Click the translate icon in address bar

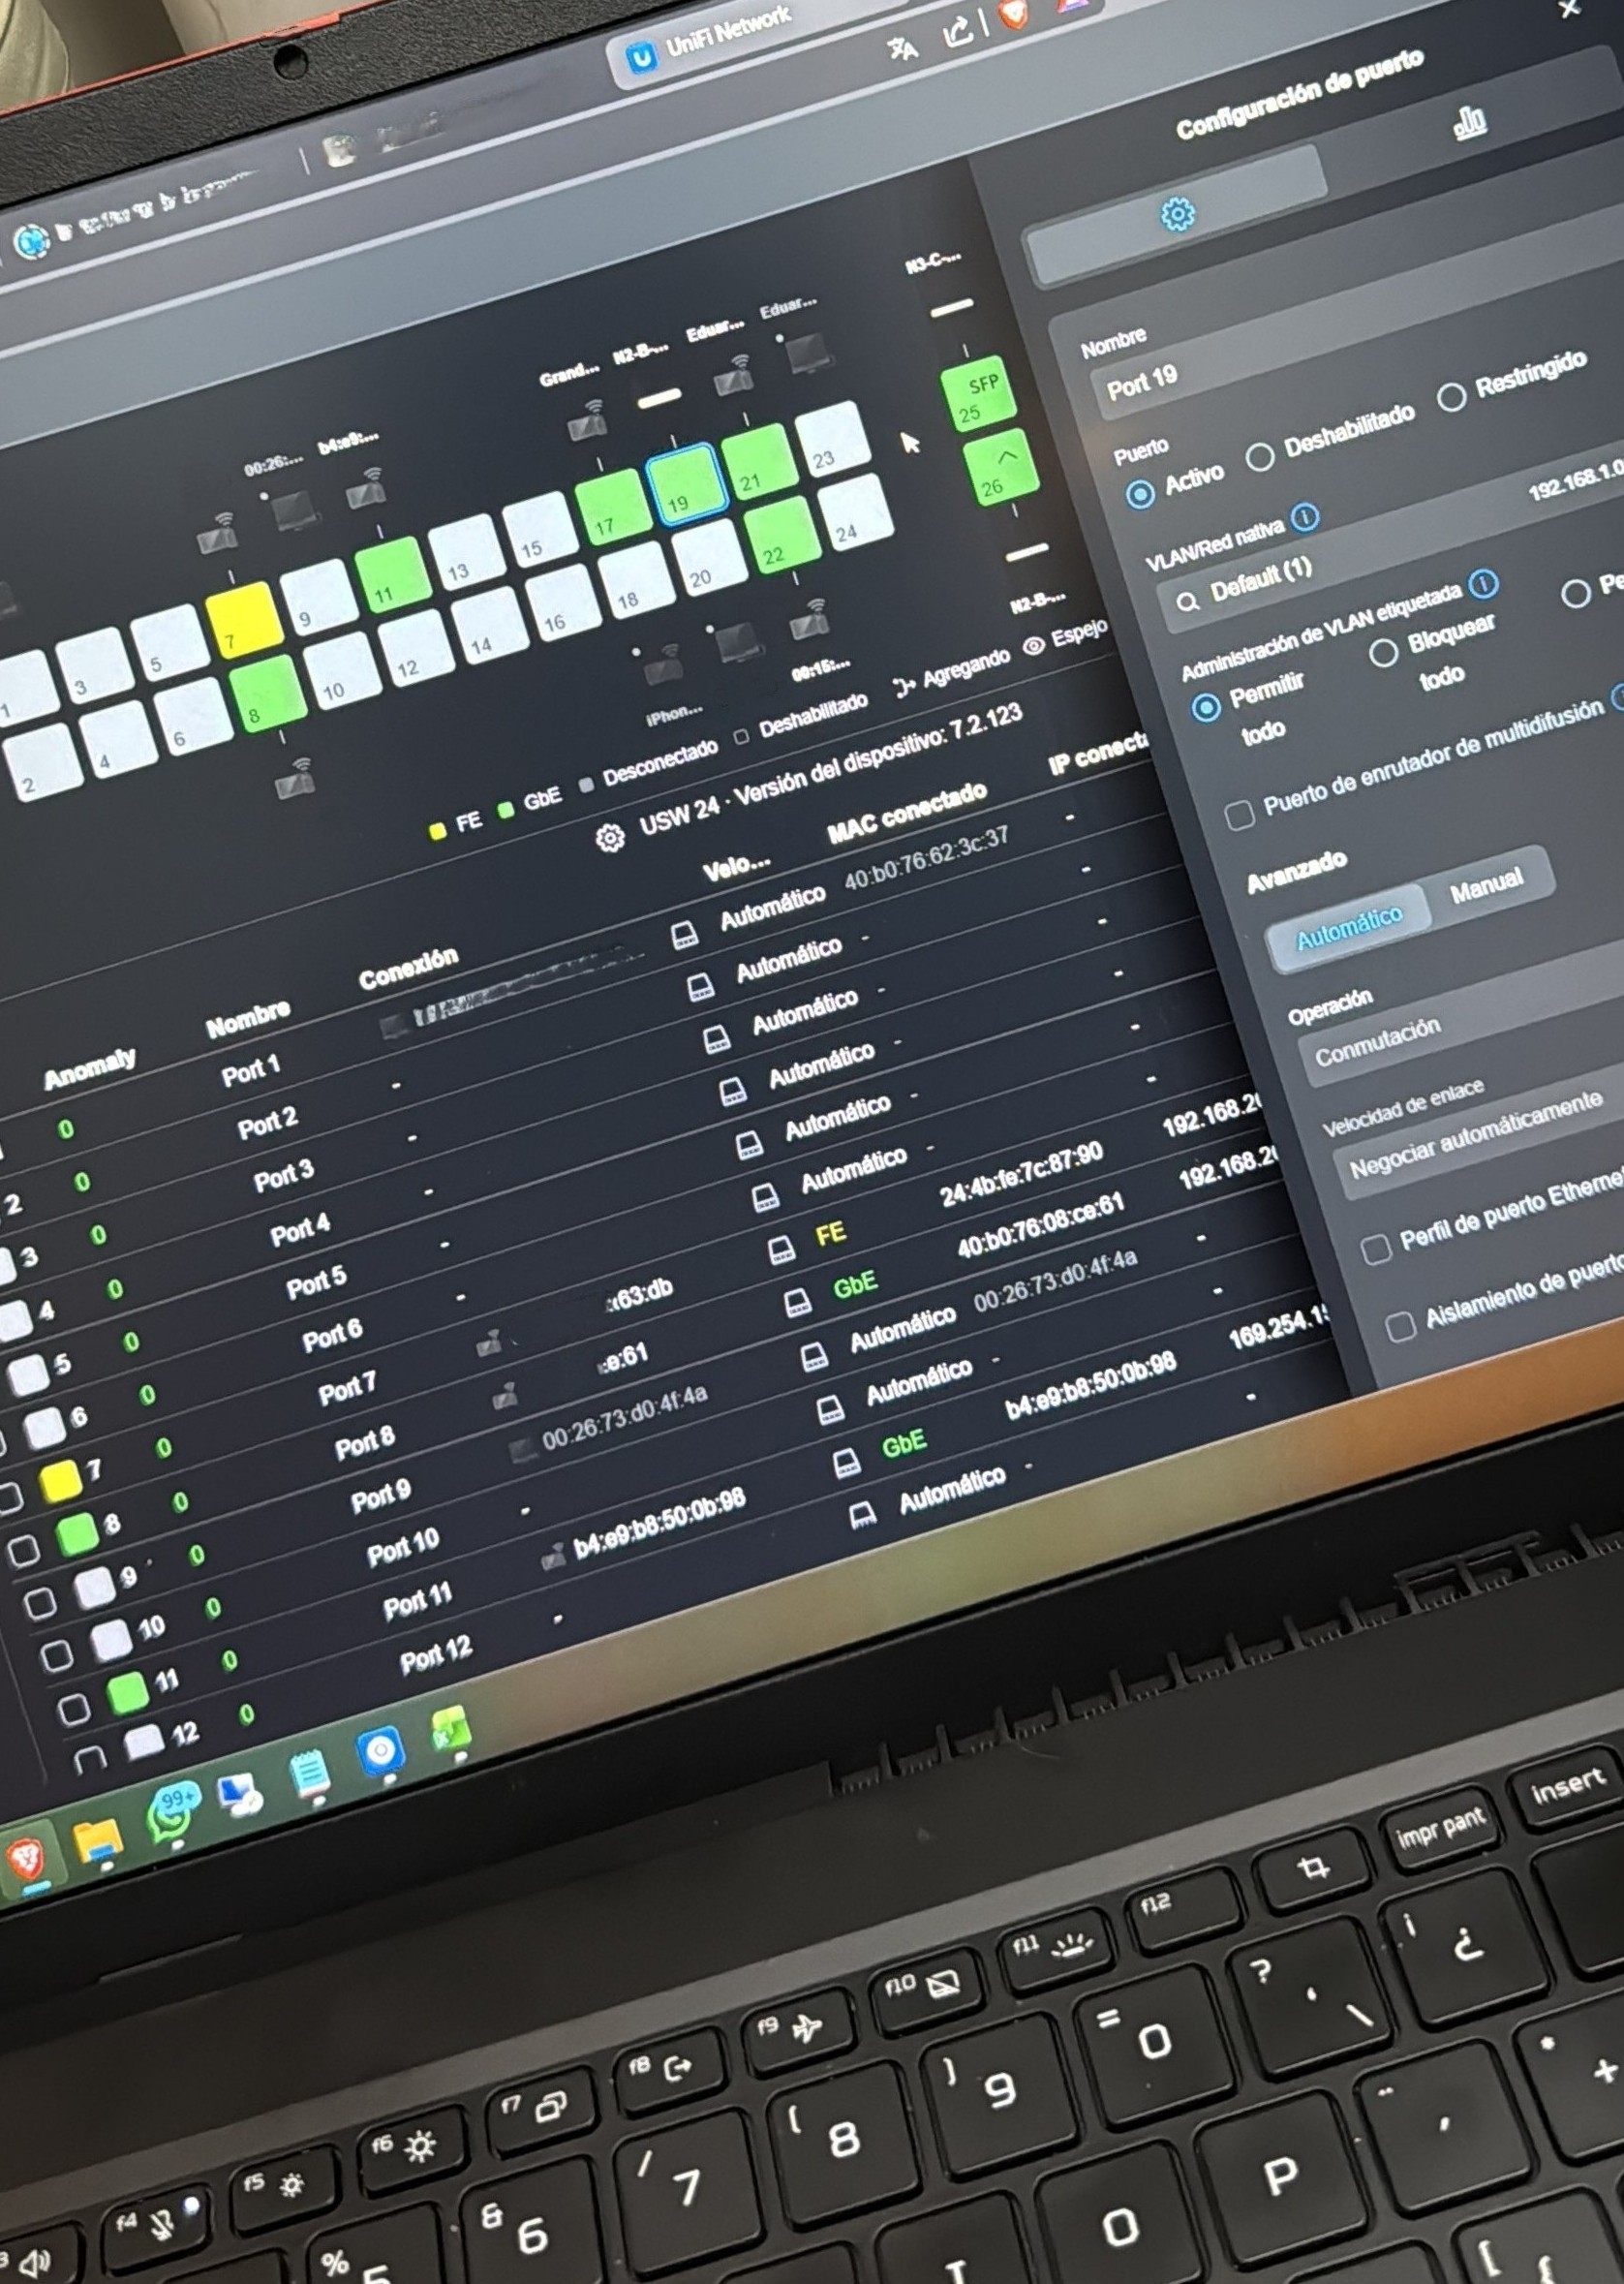pyautogui.click(x=902, y=48)
